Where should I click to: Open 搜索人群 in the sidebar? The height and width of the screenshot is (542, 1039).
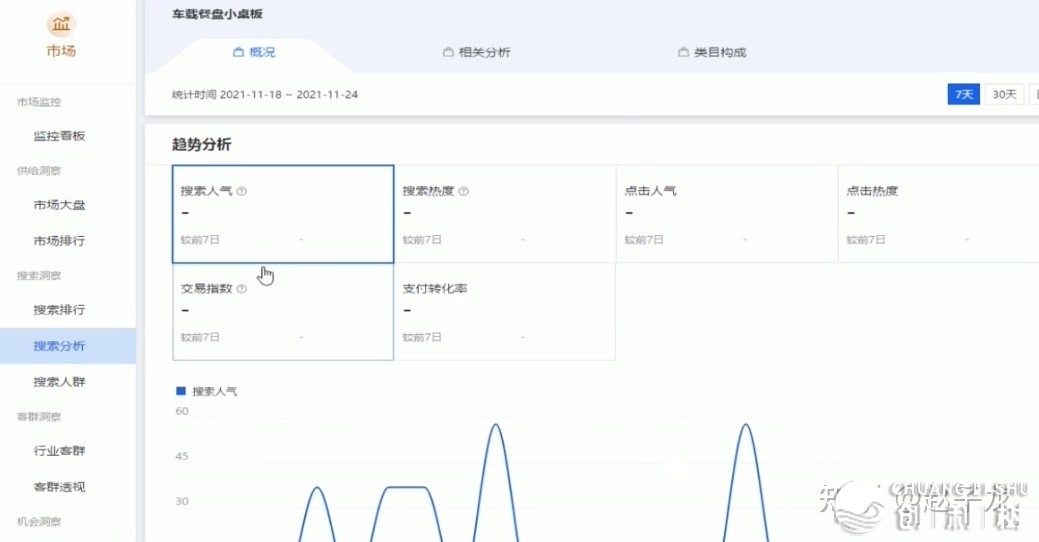(60, 382)
